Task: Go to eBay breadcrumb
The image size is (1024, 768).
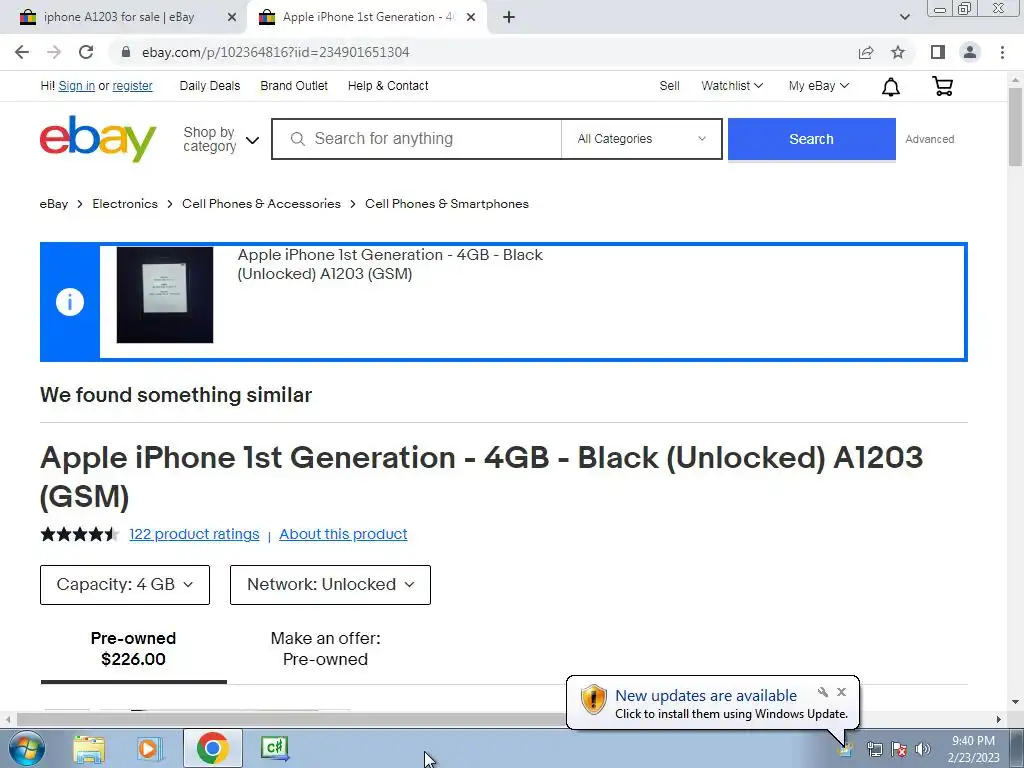Action: (54, 204)
